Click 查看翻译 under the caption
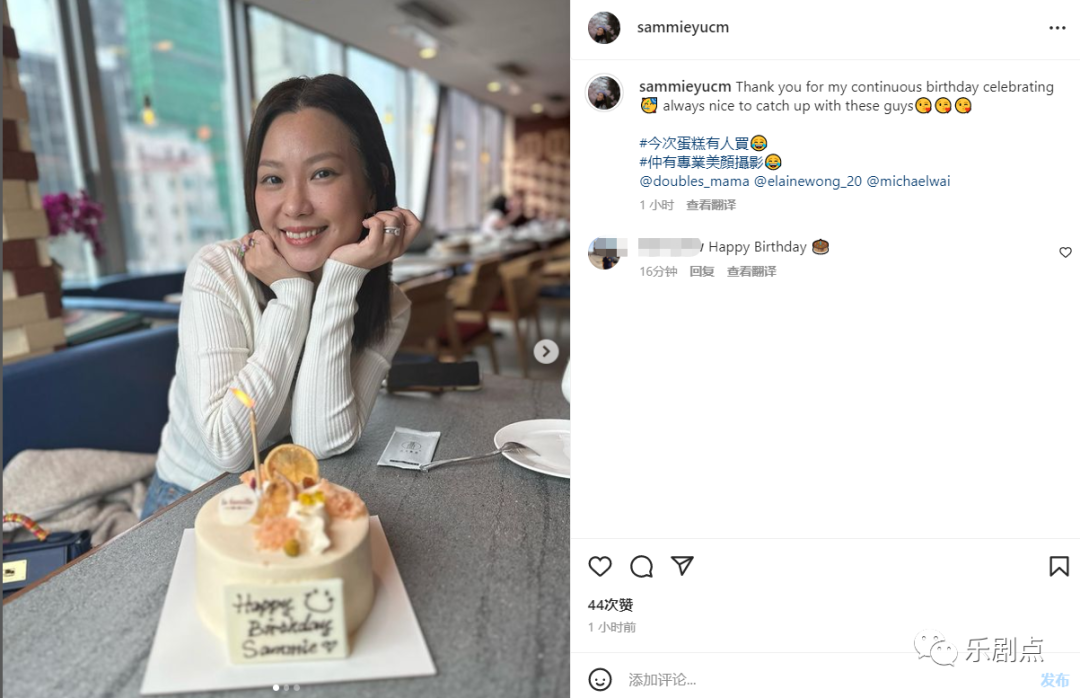This screenshot has height=698, width=1080. pos(711,205)
